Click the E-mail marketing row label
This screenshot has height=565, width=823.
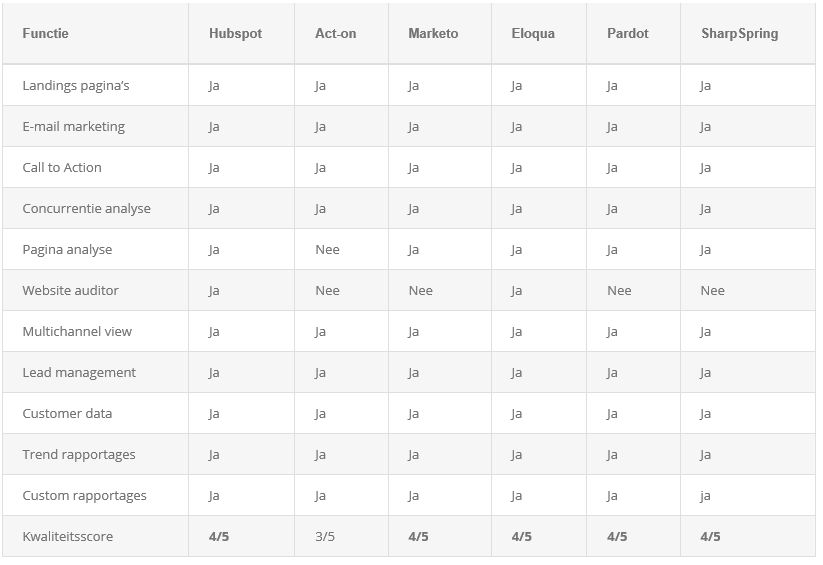click(x=73, y=127)
